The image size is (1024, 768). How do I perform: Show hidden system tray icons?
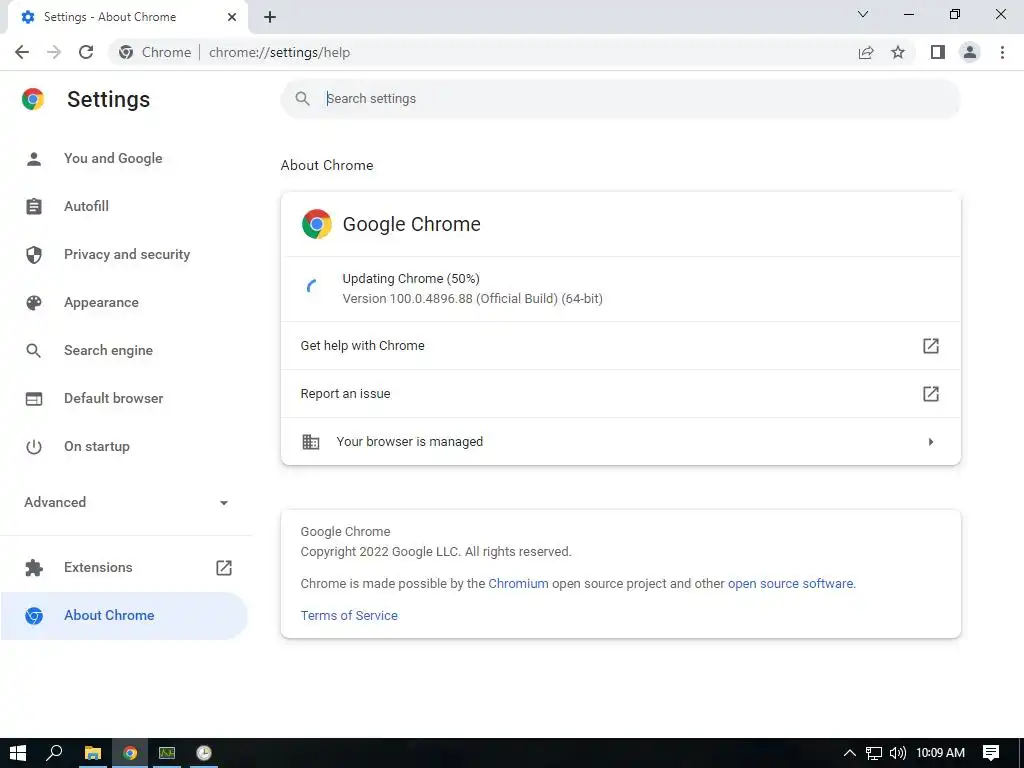pos(850,753)
